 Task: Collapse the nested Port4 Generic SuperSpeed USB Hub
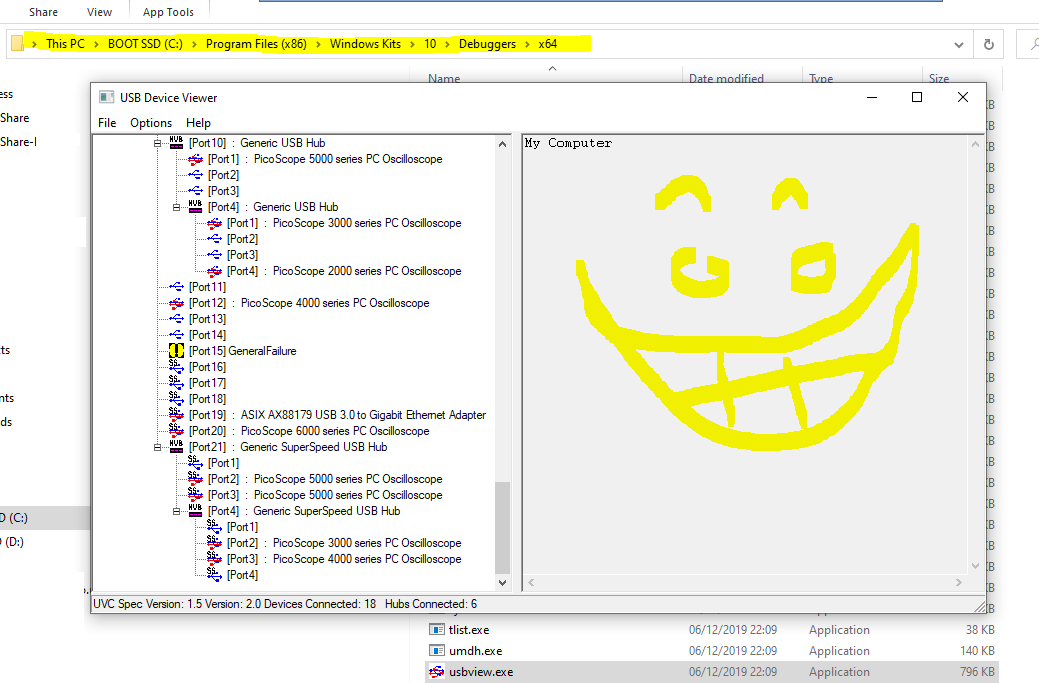pyautogui.click(x=176, y=511)
